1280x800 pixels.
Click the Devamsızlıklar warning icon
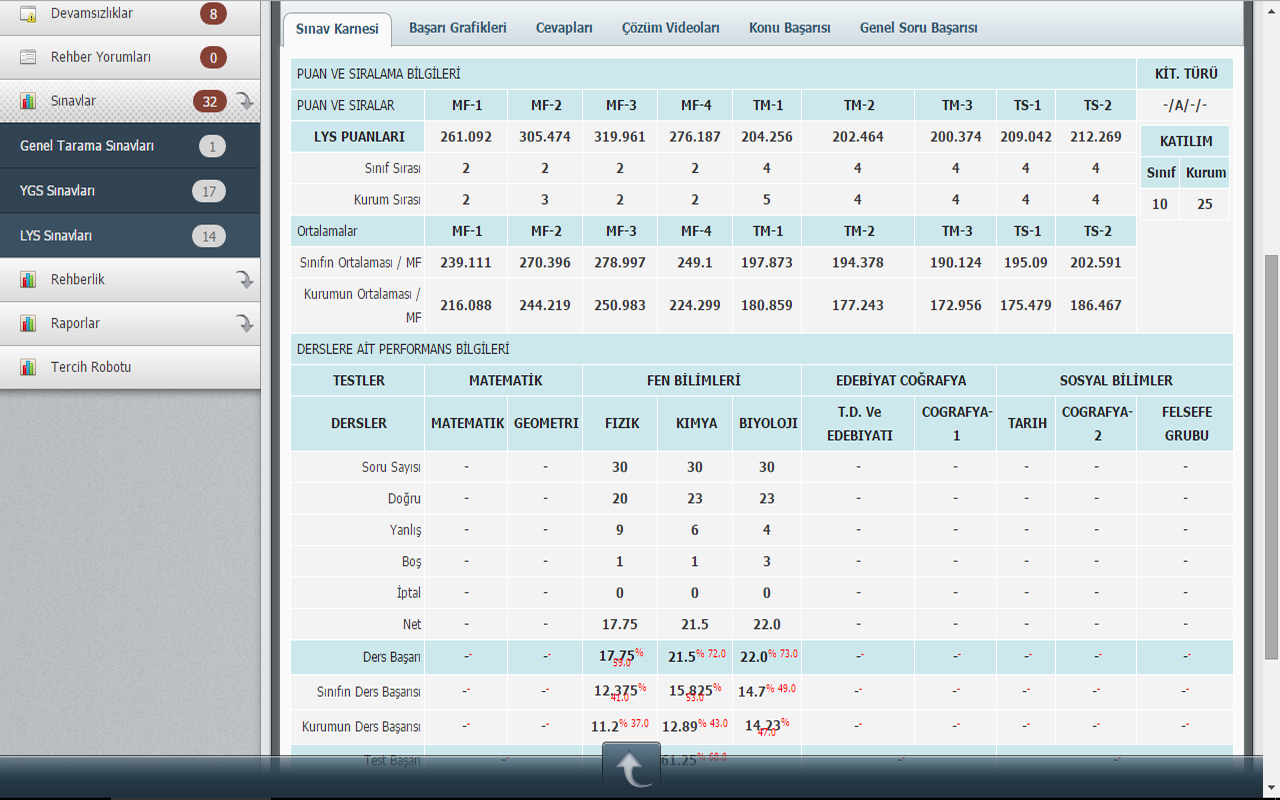tap(28, 14)
